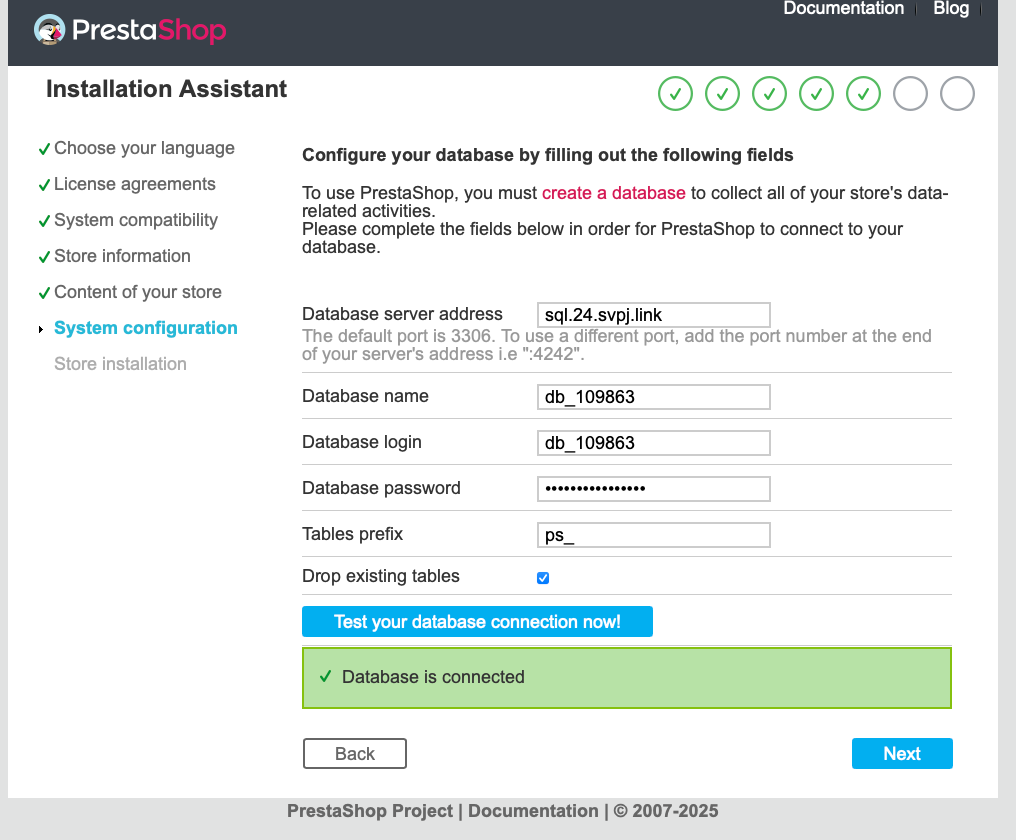Click the sixth empty step circle

[910, 94]
